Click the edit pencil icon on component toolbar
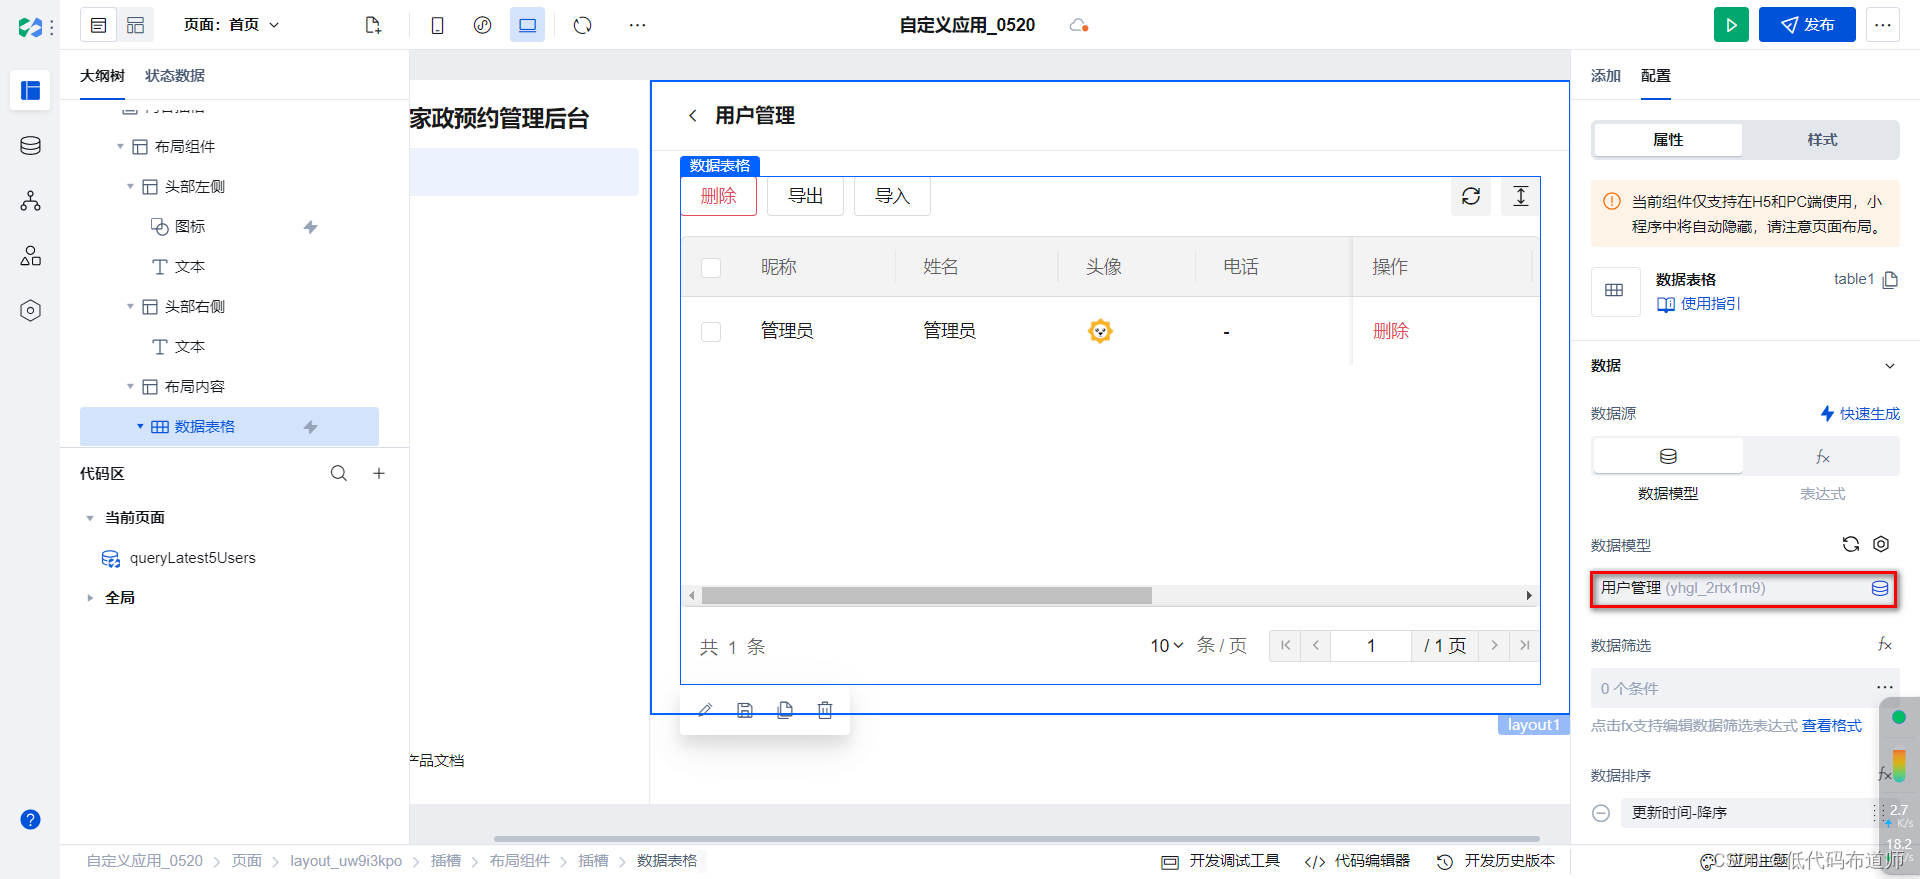Image resolution: width=1920 pixels, height=879 pixels. (705, 710)
